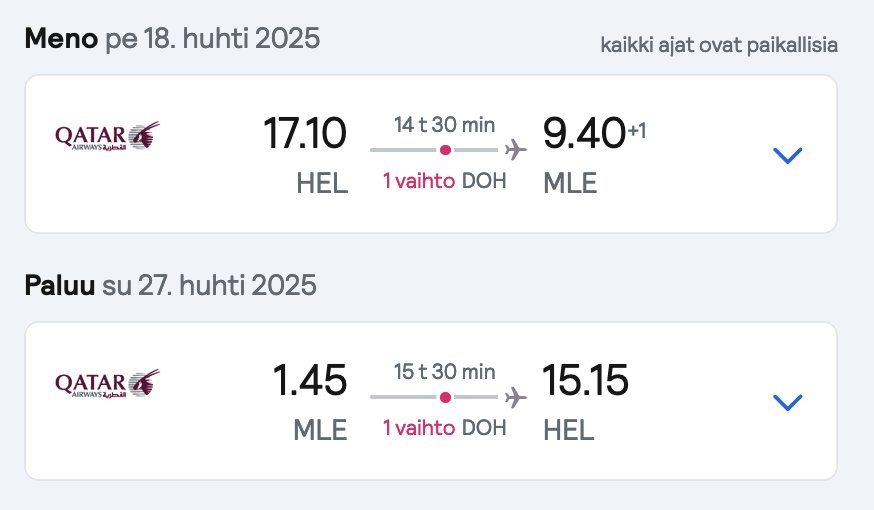Click the +1 day indicator
The image size is (874, 510).
637,131
